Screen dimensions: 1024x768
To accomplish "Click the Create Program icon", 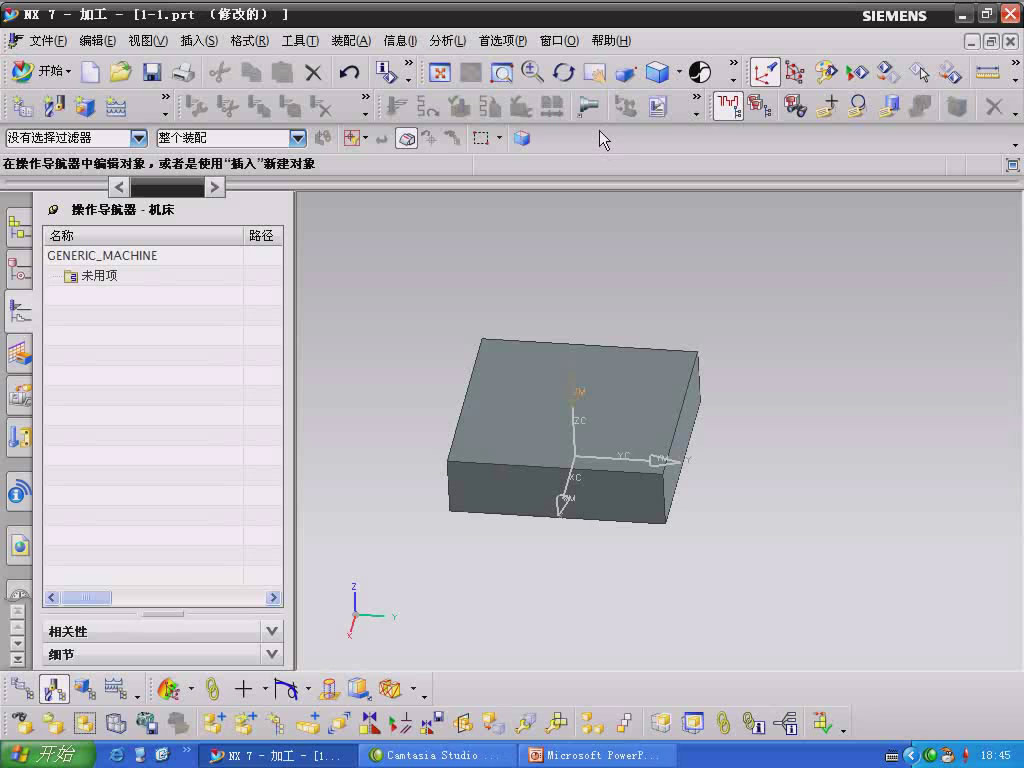I will [22, 106].
